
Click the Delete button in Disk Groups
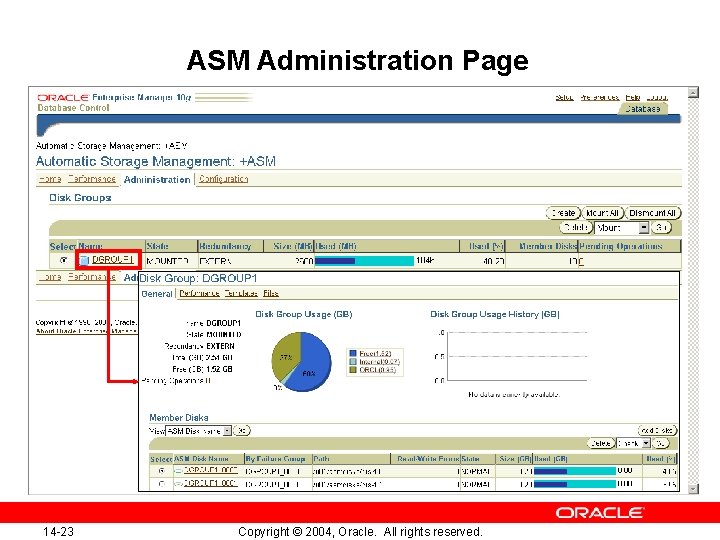[x=575, y=227]
